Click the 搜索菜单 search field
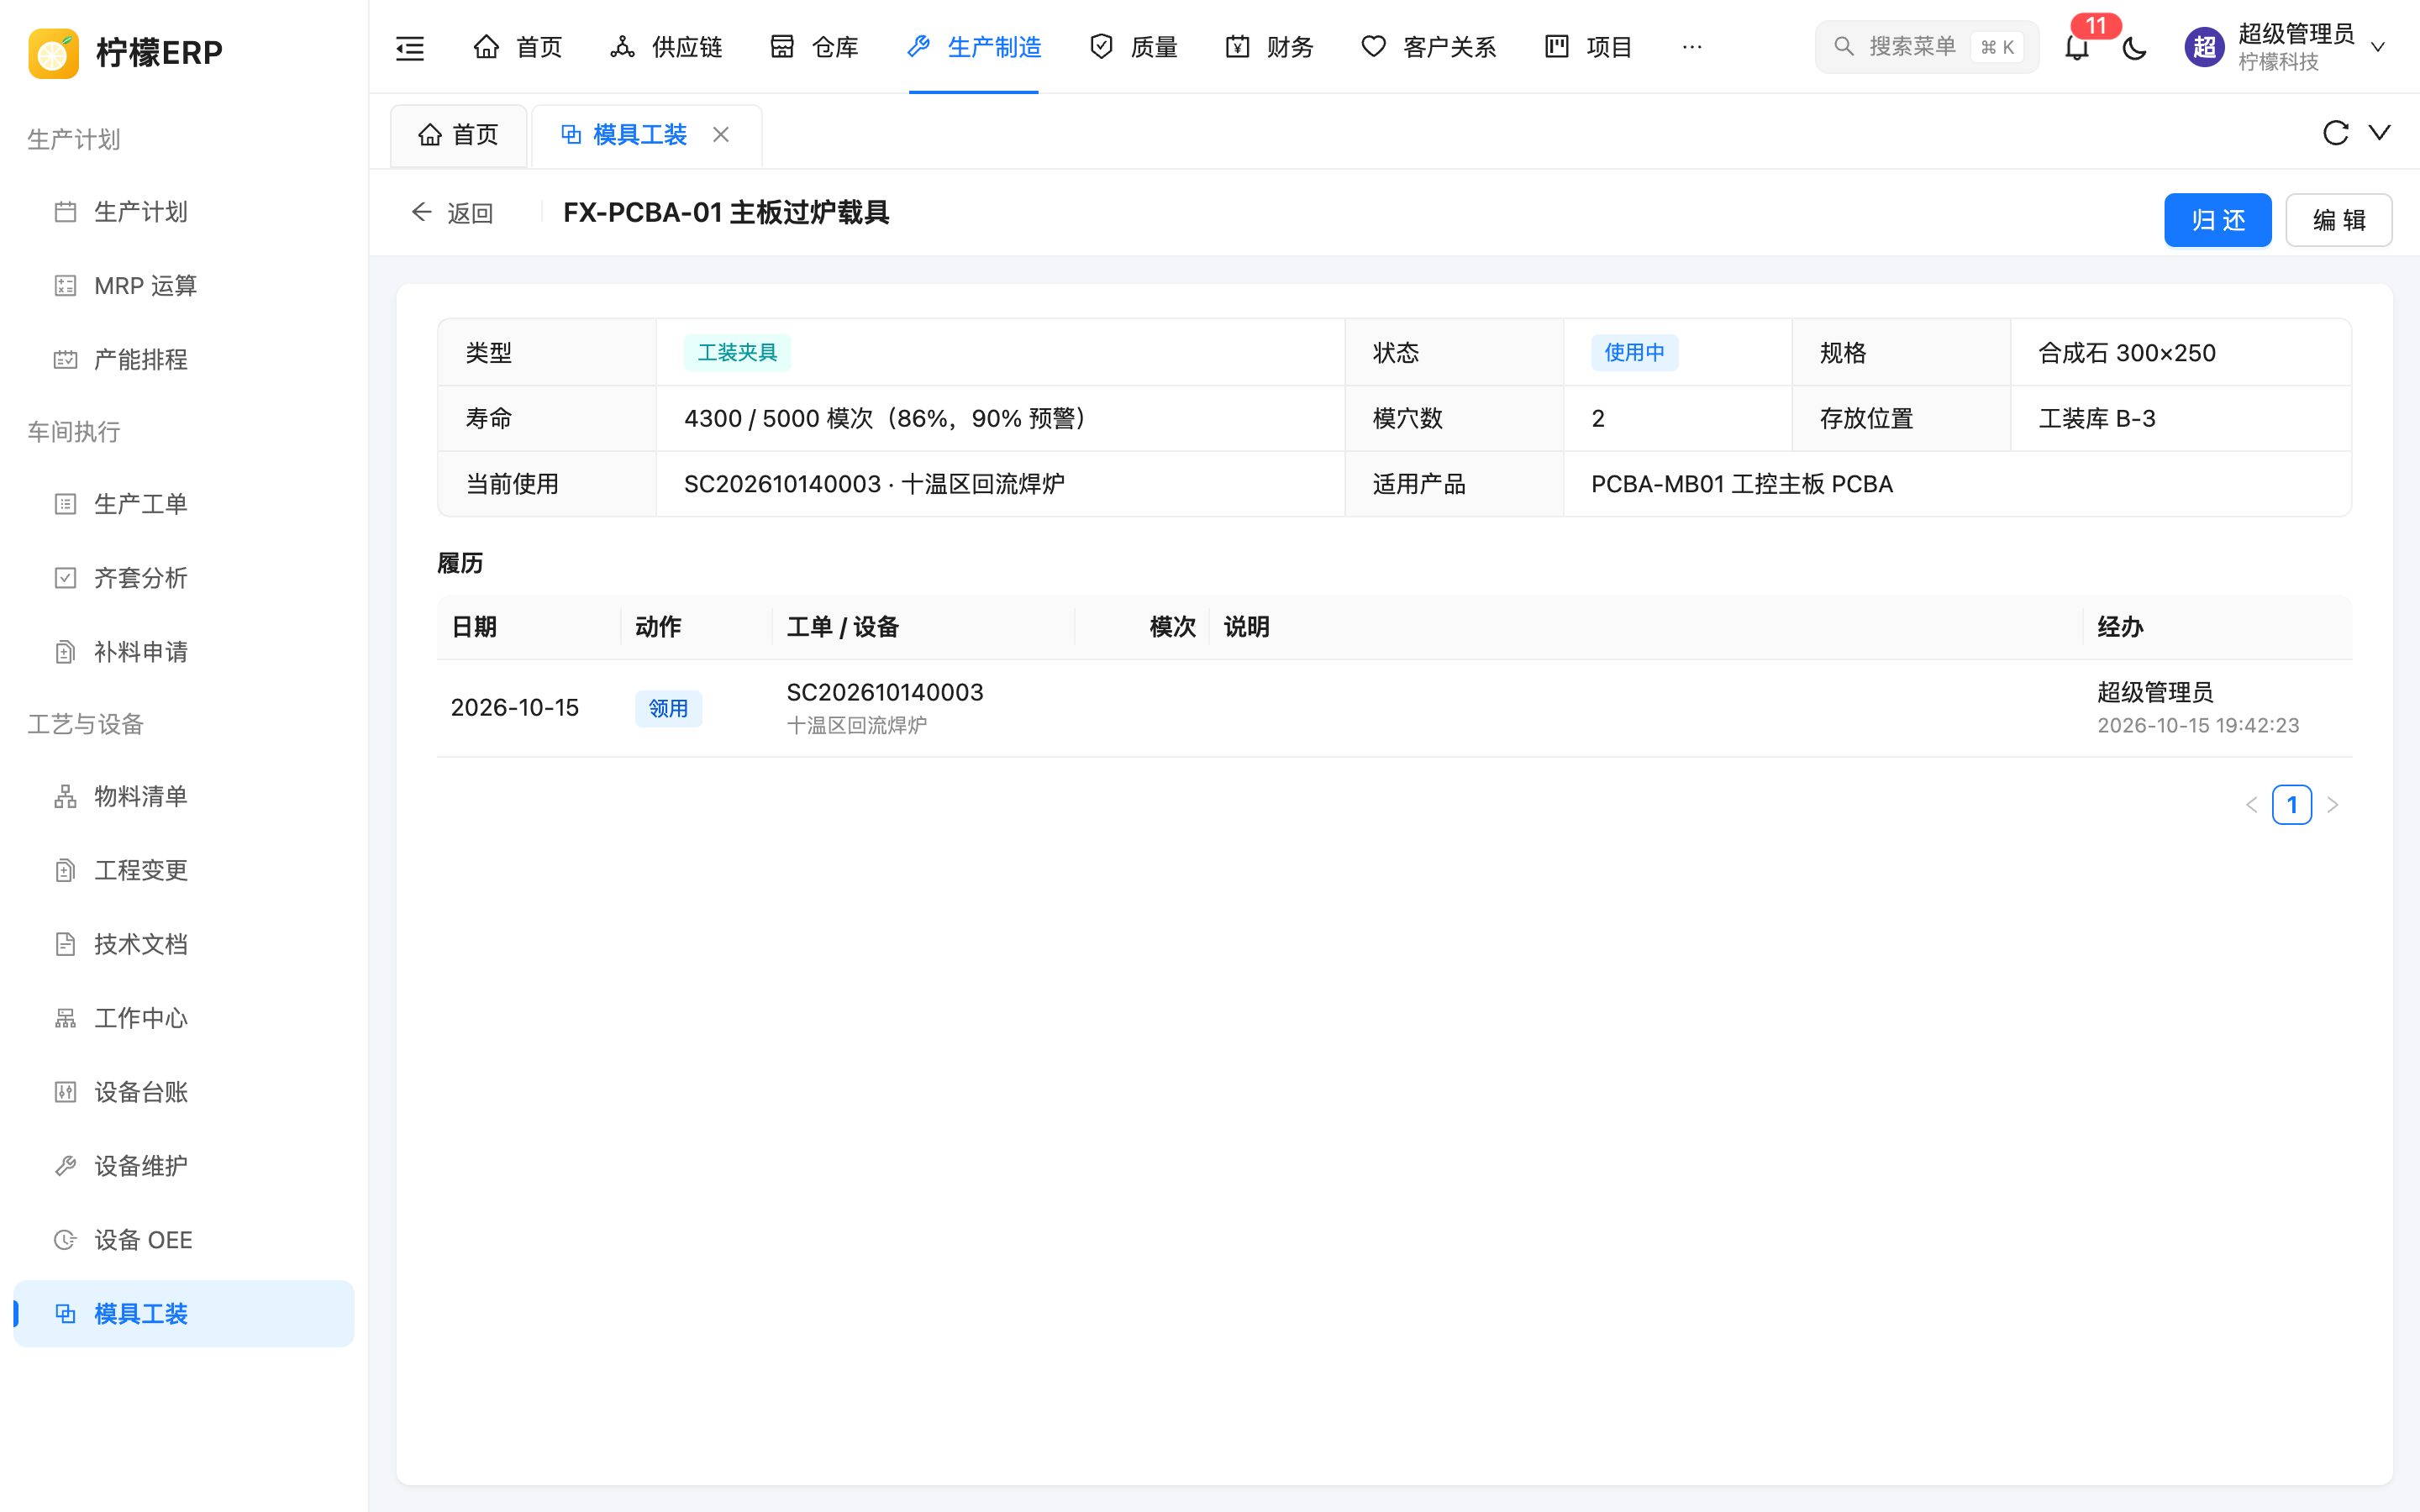 pyautogui.click(x=1926, y=47)
